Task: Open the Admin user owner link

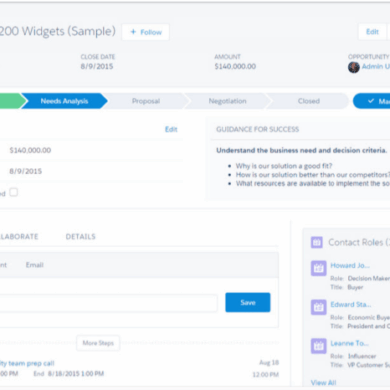Action: pos(376,66)
